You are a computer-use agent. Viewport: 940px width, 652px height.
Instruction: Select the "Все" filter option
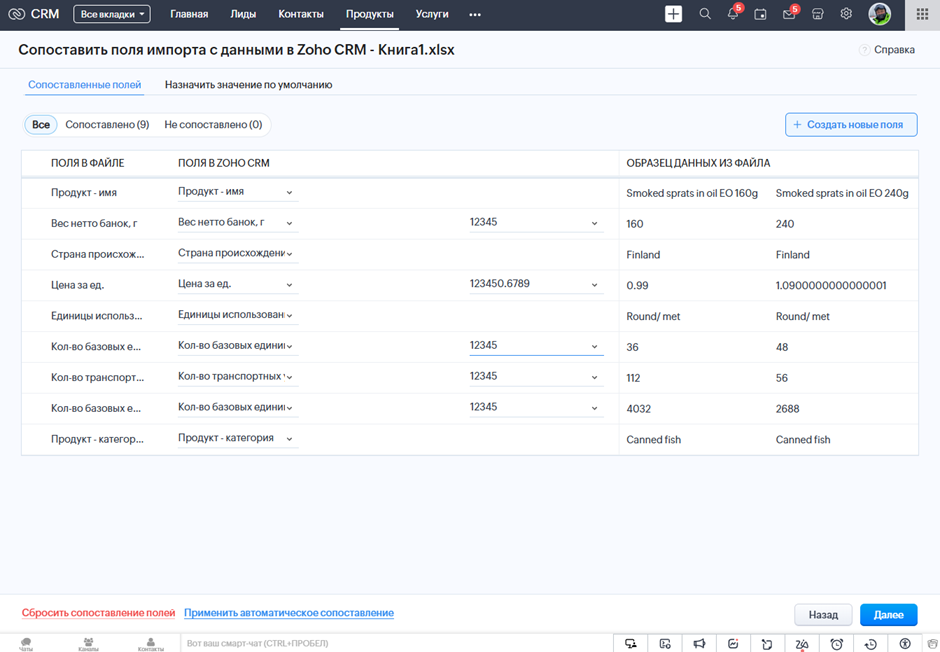pyautogui.click(x=41, y=125)
